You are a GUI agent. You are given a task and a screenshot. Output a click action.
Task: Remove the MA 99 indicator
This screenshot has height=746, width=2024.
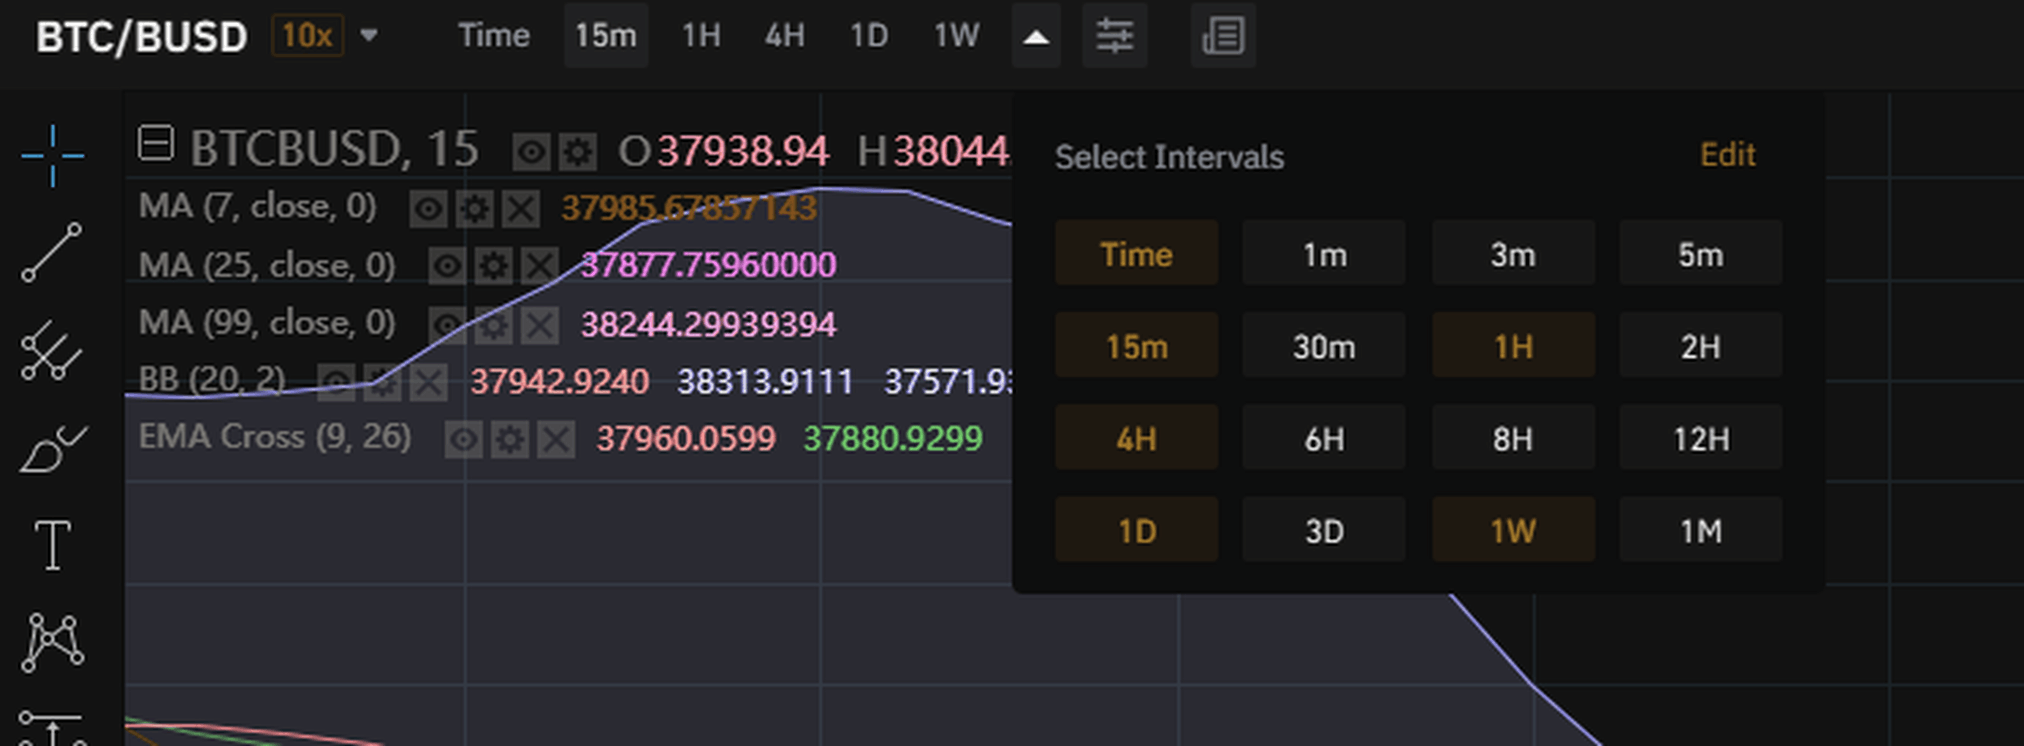tap(540, 324)
